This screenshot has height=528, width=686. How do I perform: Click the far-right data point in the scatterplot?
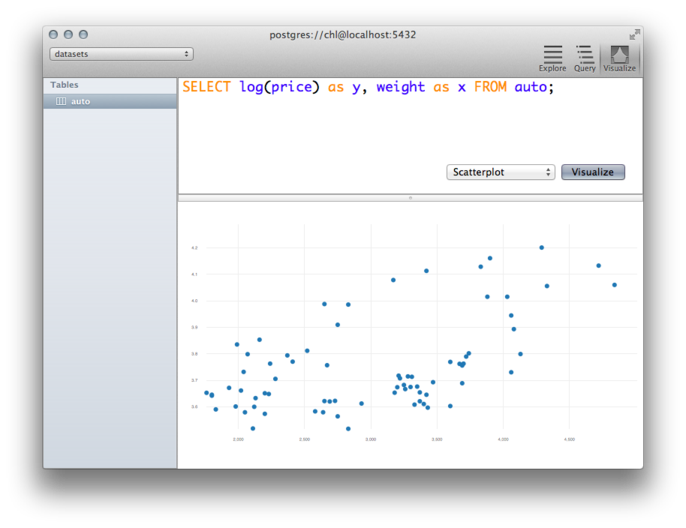[614, 285]
